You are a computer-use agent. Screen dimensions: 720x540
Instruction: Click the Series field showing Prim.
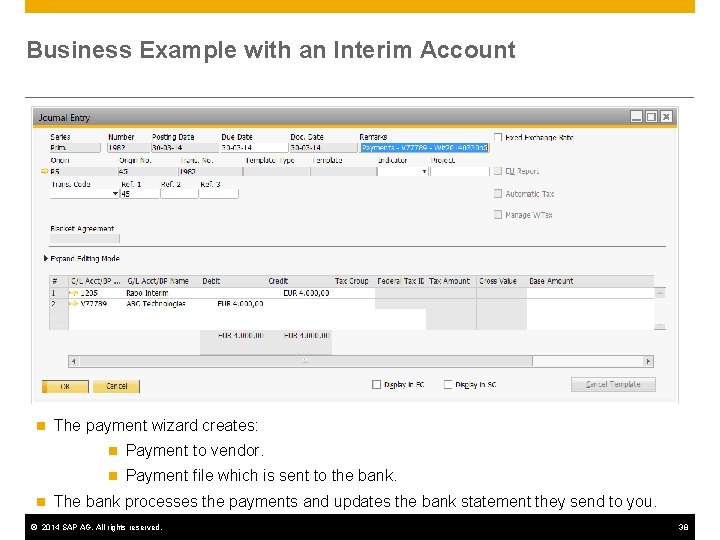pyautogui.click(x=75, y=148)
